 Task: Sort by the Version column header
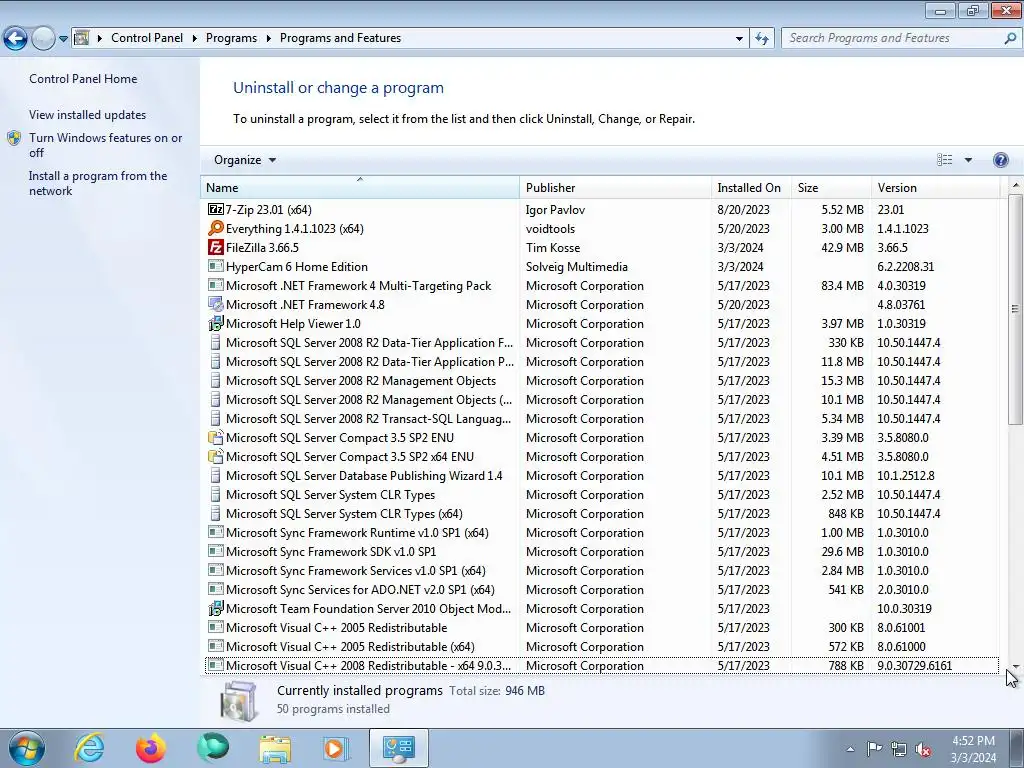(x=935, y=187)
